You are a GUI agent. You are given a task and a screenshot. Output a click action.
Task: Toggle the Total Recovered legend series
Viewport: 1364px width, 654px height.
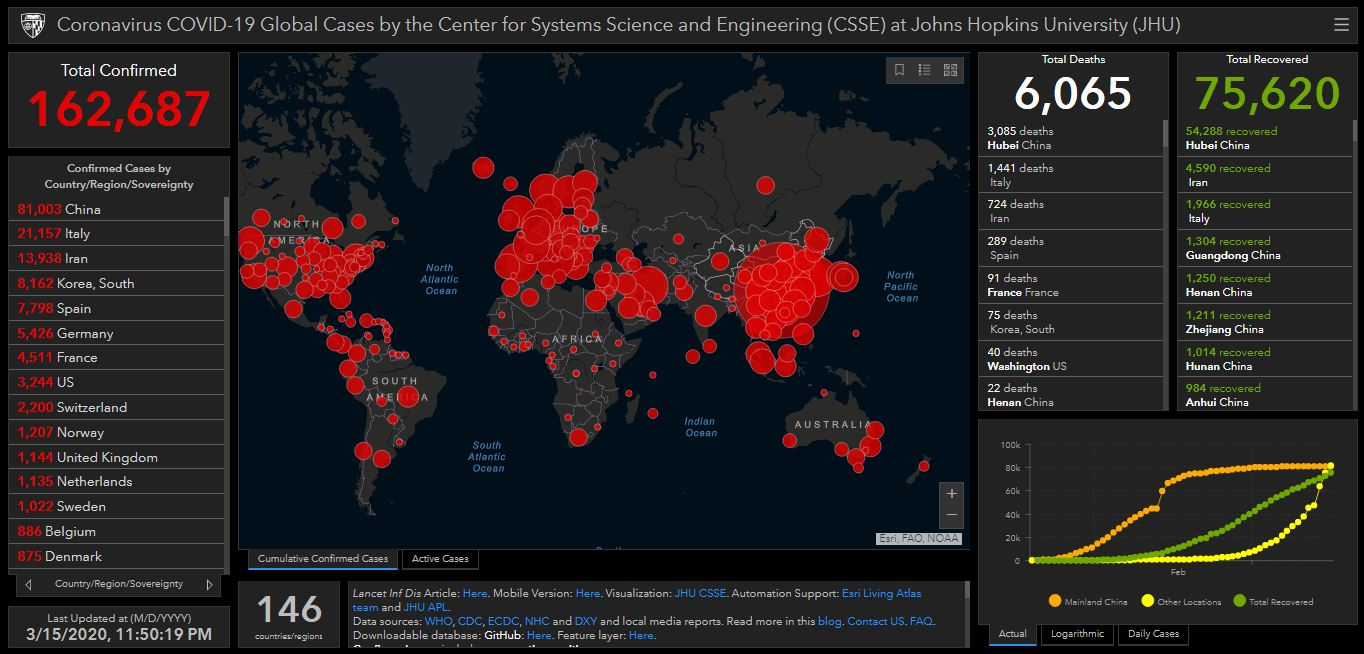click(x=1273, y=601)
